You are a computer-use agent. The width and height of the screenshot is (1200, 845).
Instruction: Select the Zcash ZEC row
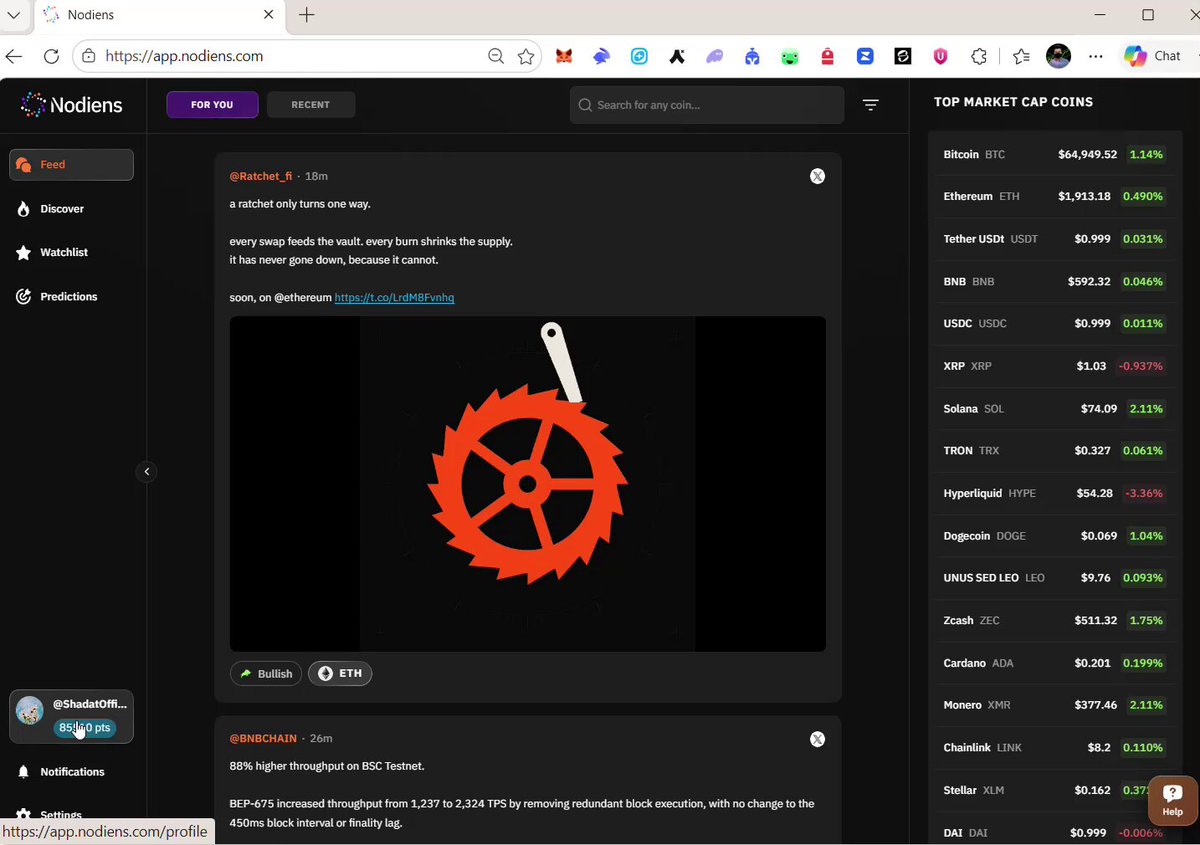pos(1054,621)
